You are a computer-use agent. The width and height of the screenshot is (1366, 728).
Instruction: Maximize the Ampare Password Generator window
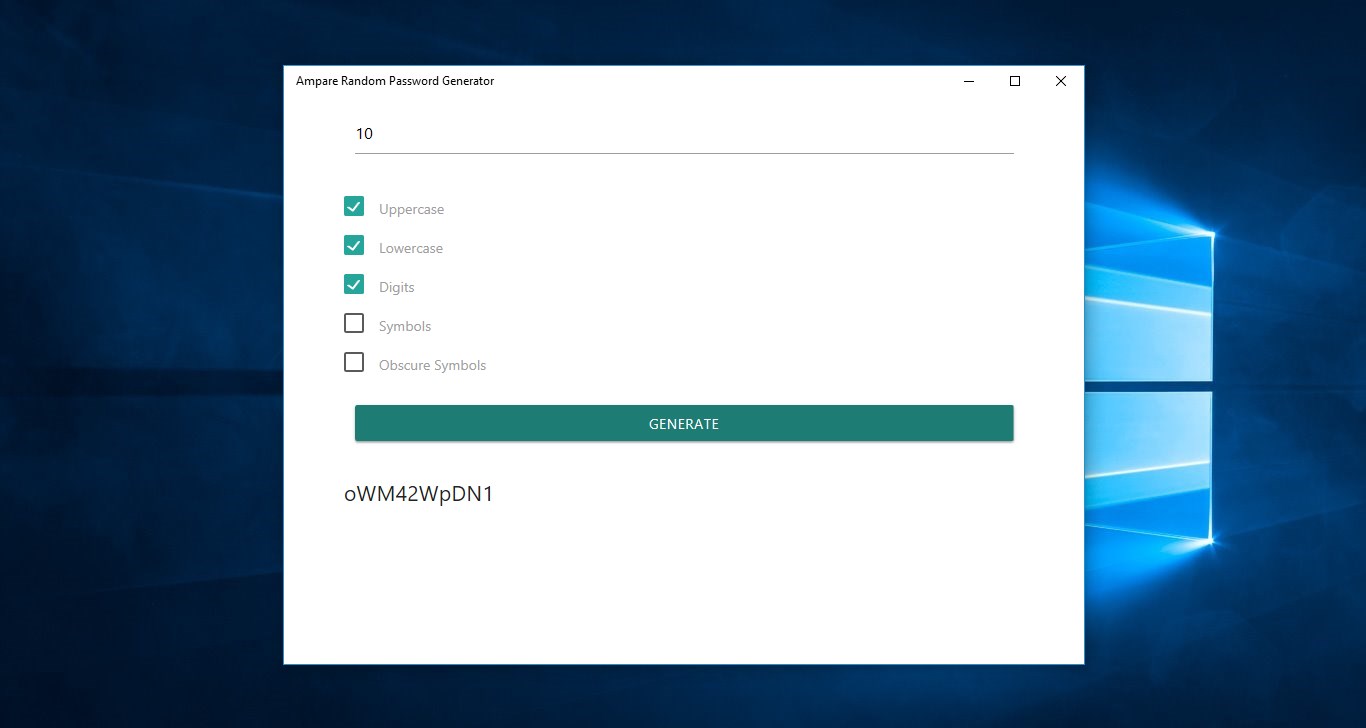(1015, 81)
